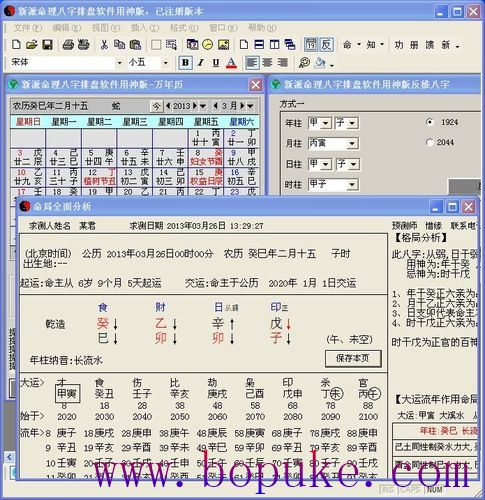Toggle Bold formatting button

coord(185,63)
